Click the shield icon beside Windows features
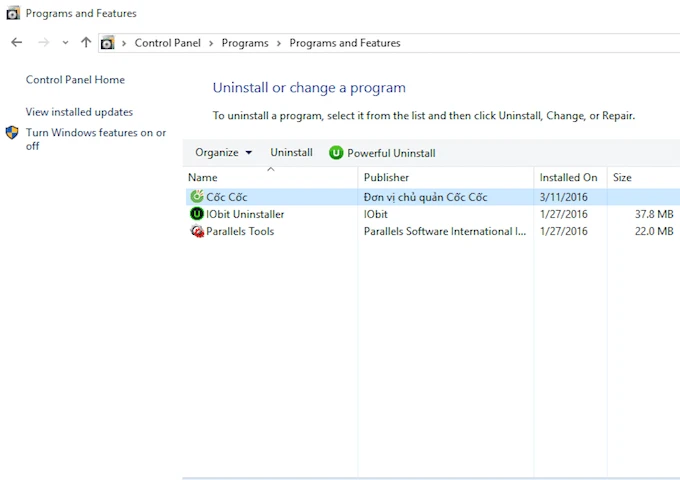 click(12, 133)
